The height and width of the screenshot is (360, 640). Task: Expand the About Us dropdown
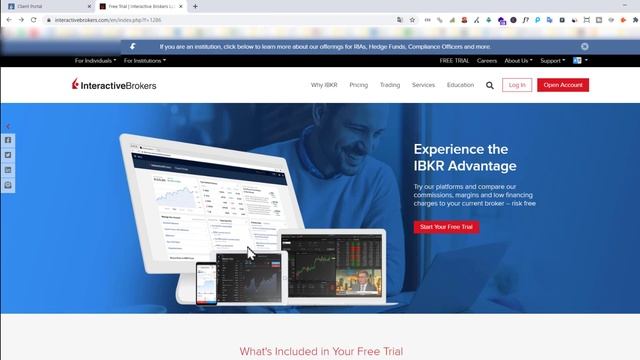pos(518,60)
